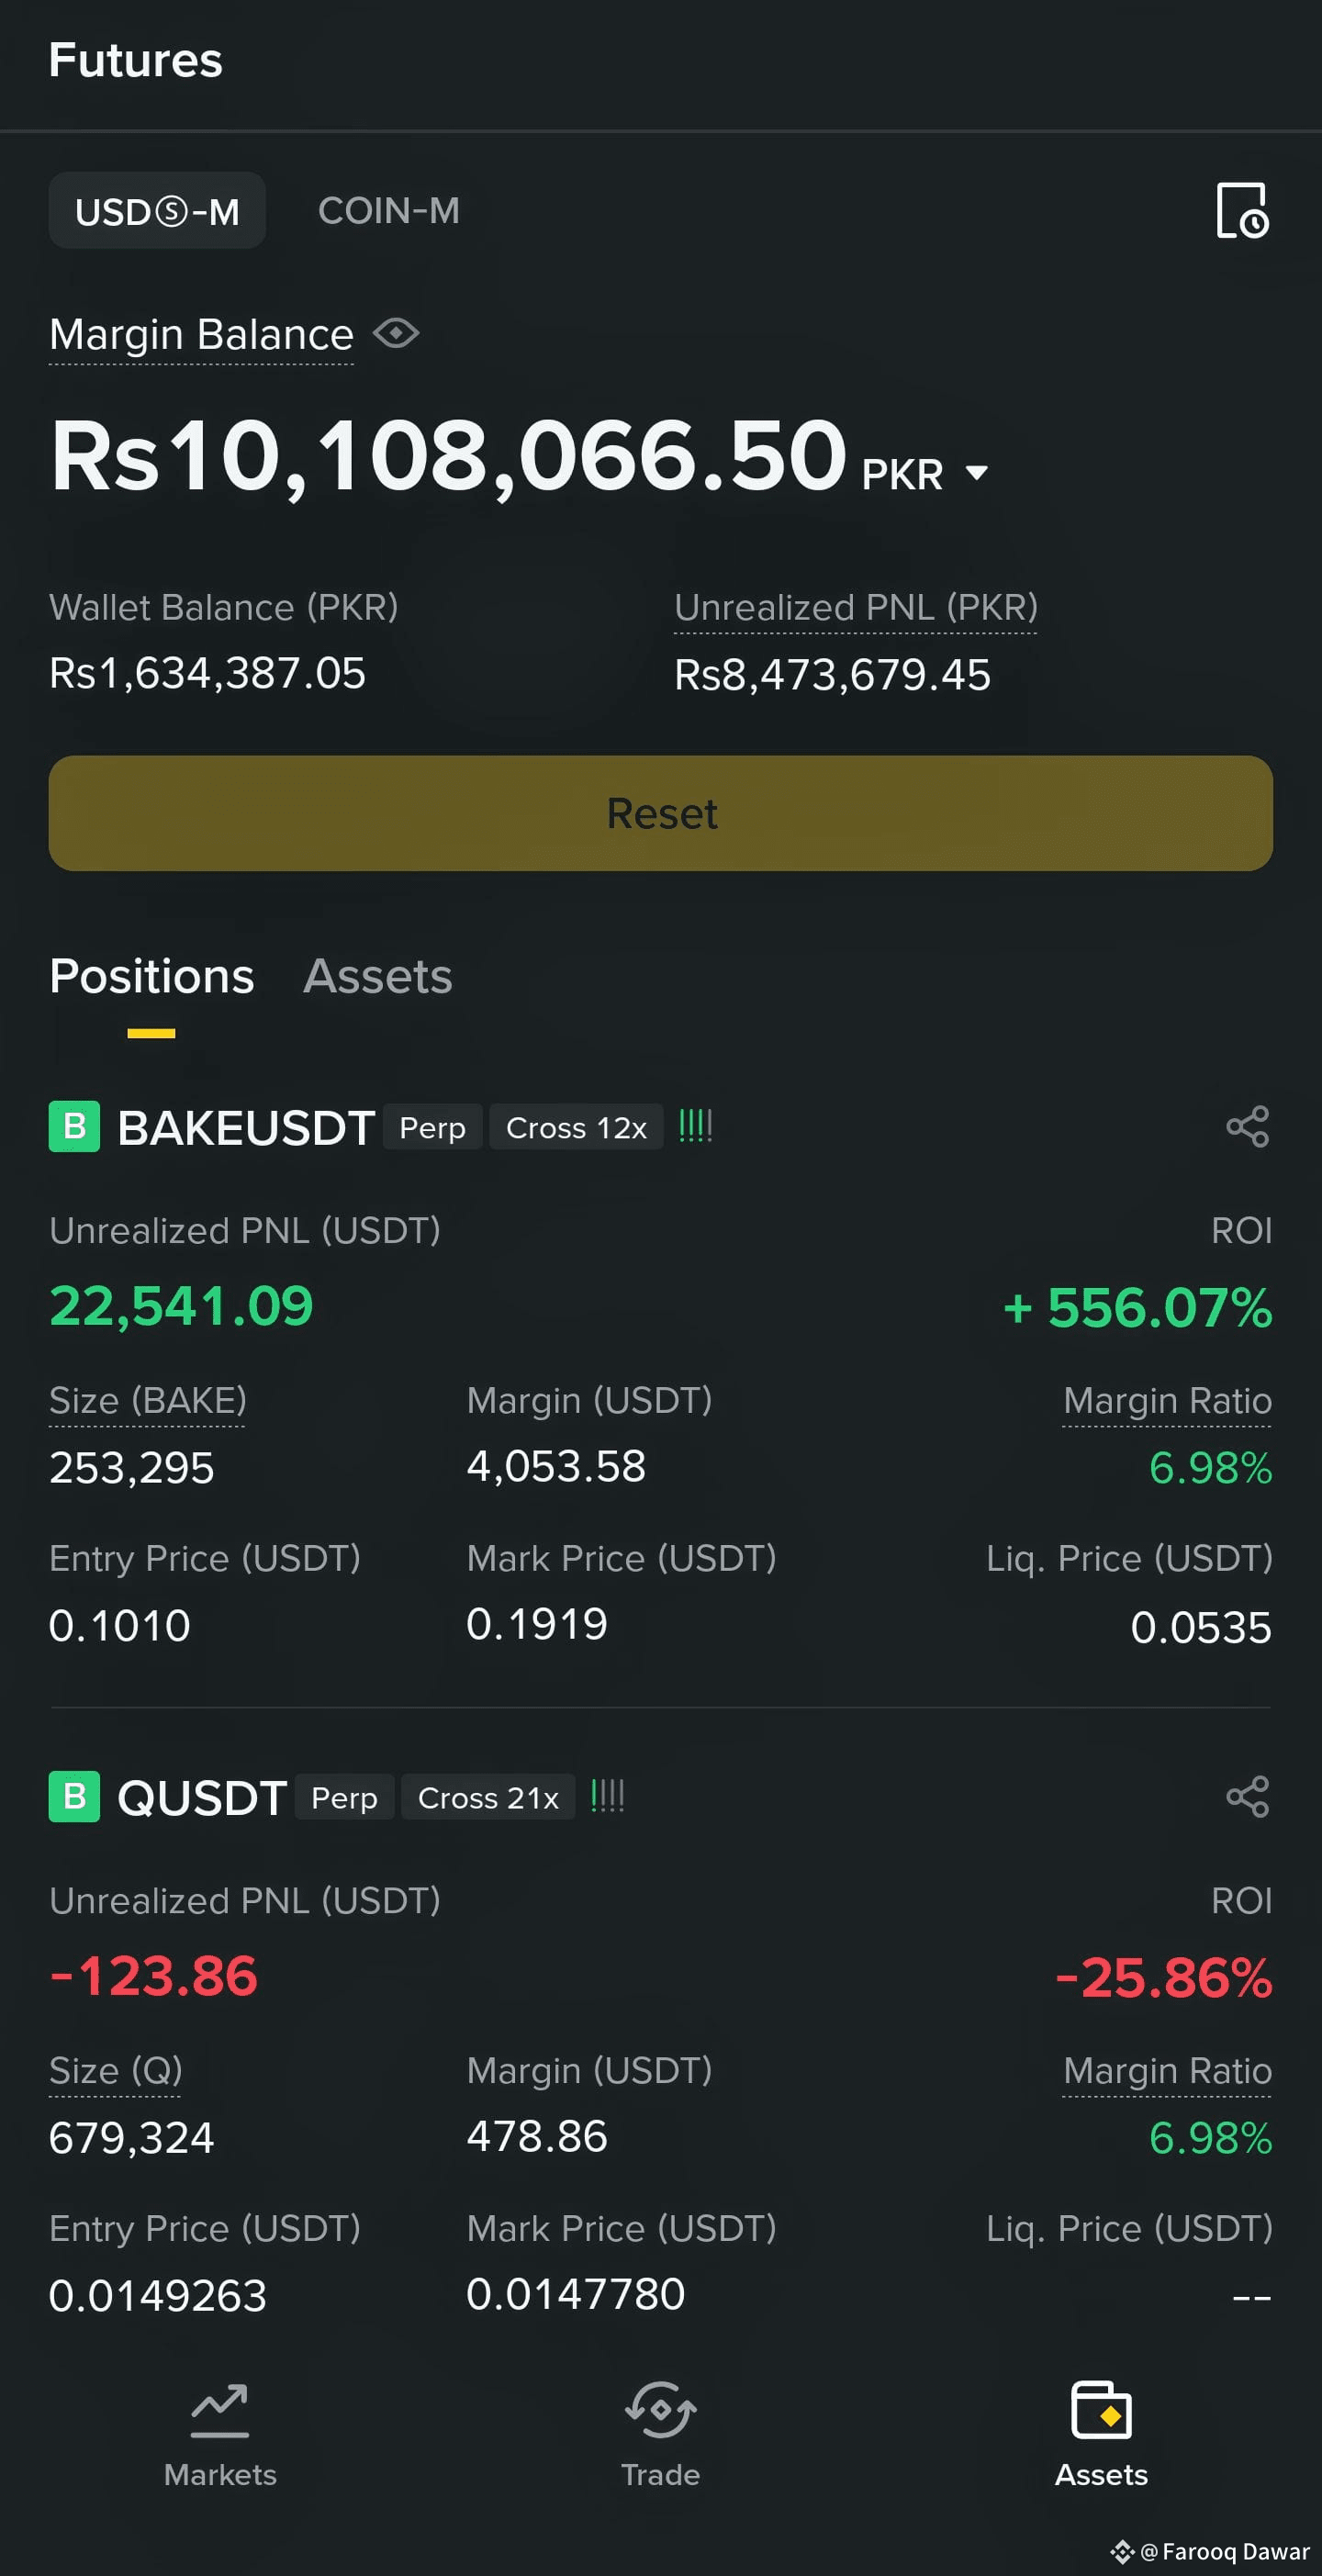This screenshot has height=2576, width=1322.
Task: Open the PKR currency dropdown arrow
Action: [977, 473]
